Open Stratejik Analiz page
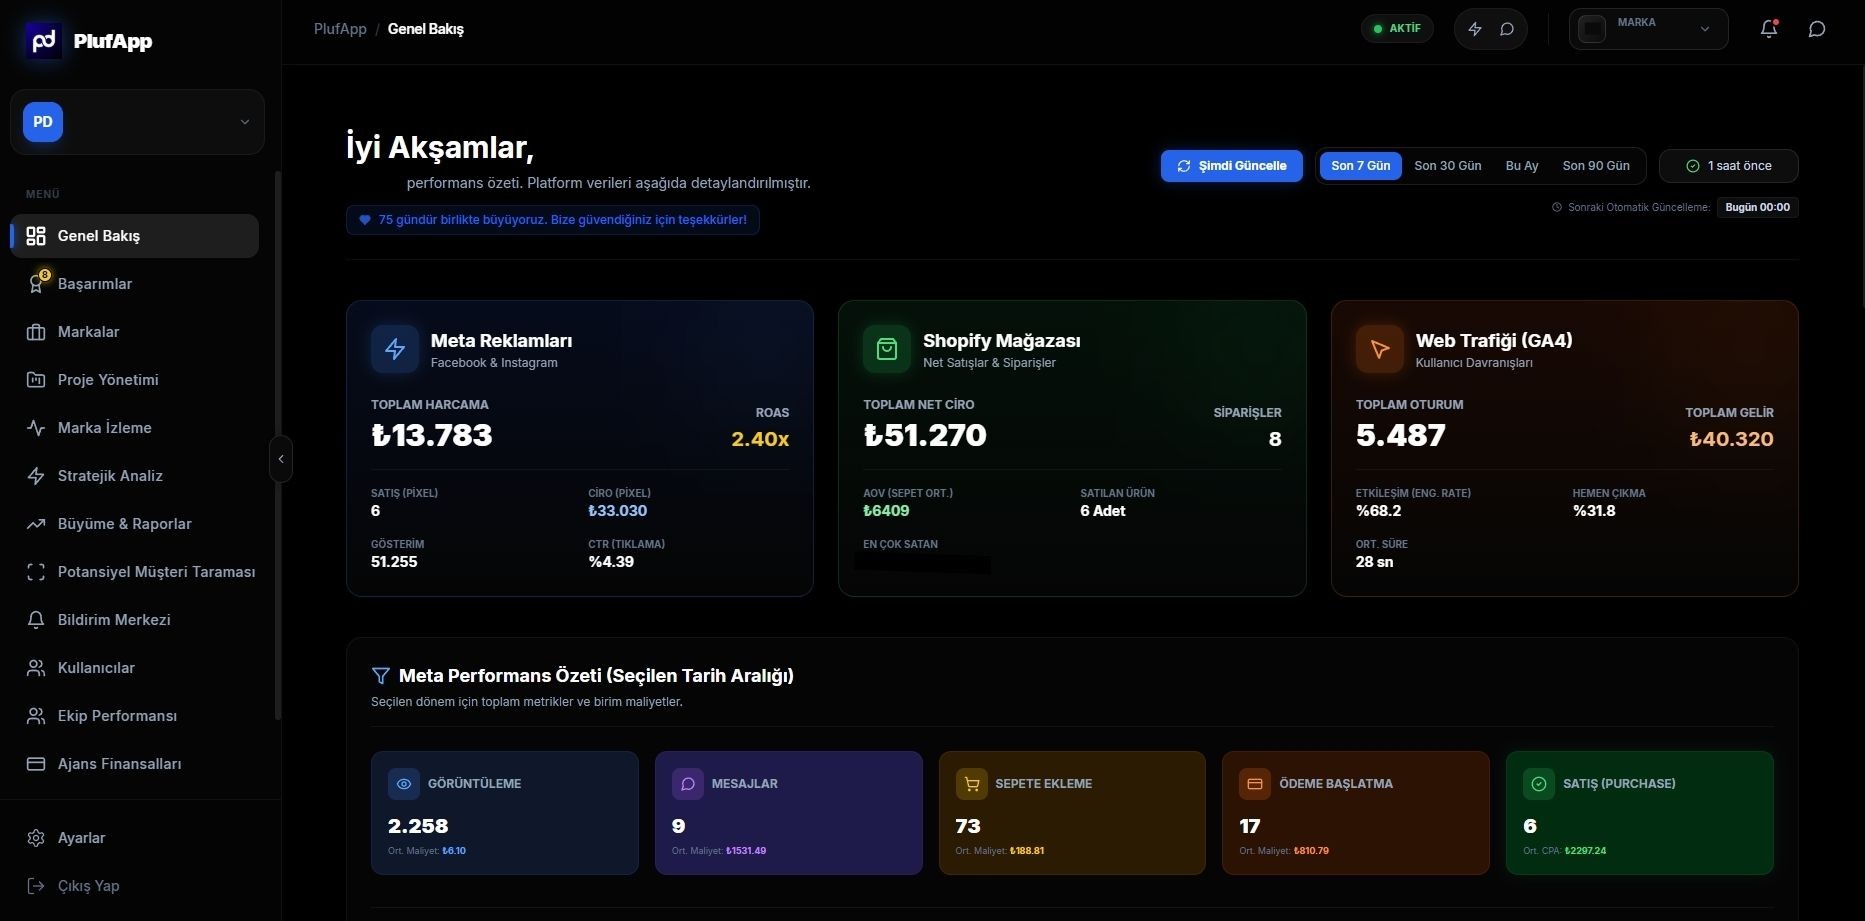This screenshot has width=1865, height=921. (134, 476)
